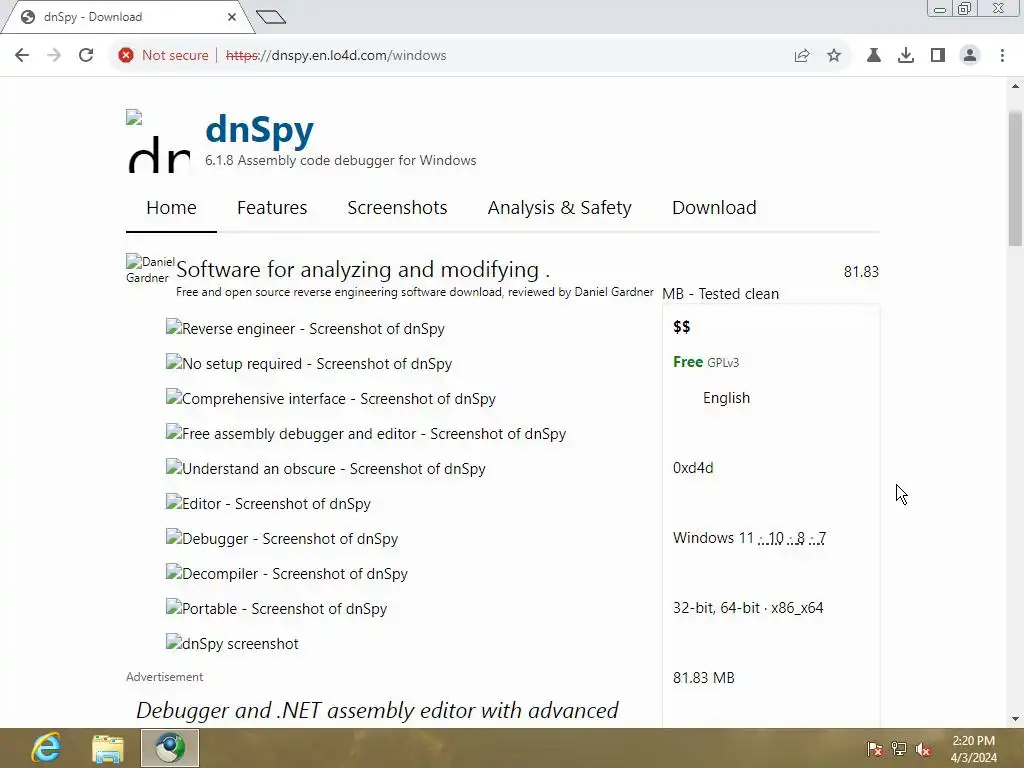Bookmark this page with the star
1024x768 pixels.
pos(834,56)
